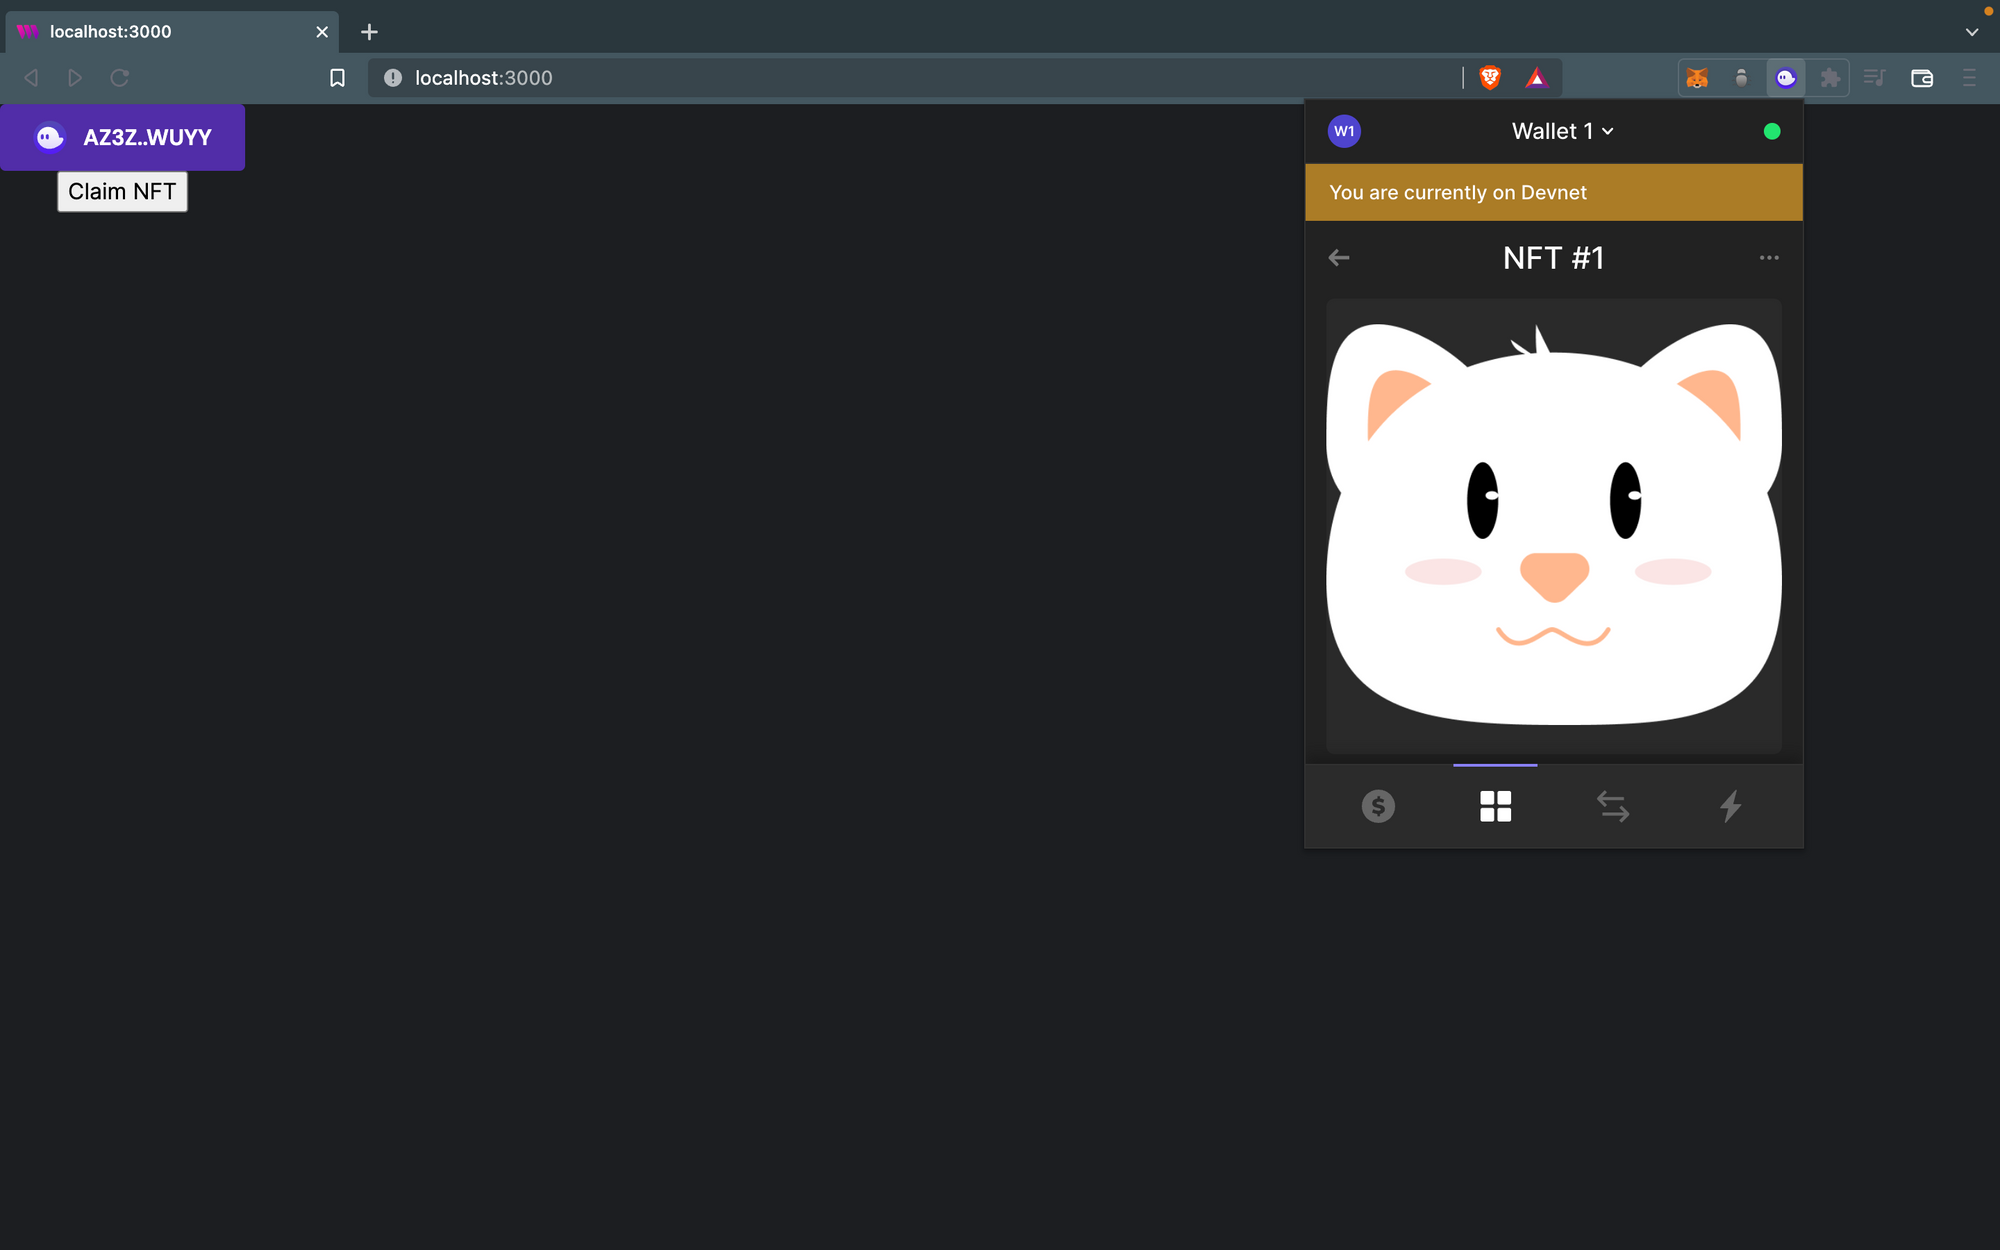Open the Phantom extension icon

point(1786,78)
